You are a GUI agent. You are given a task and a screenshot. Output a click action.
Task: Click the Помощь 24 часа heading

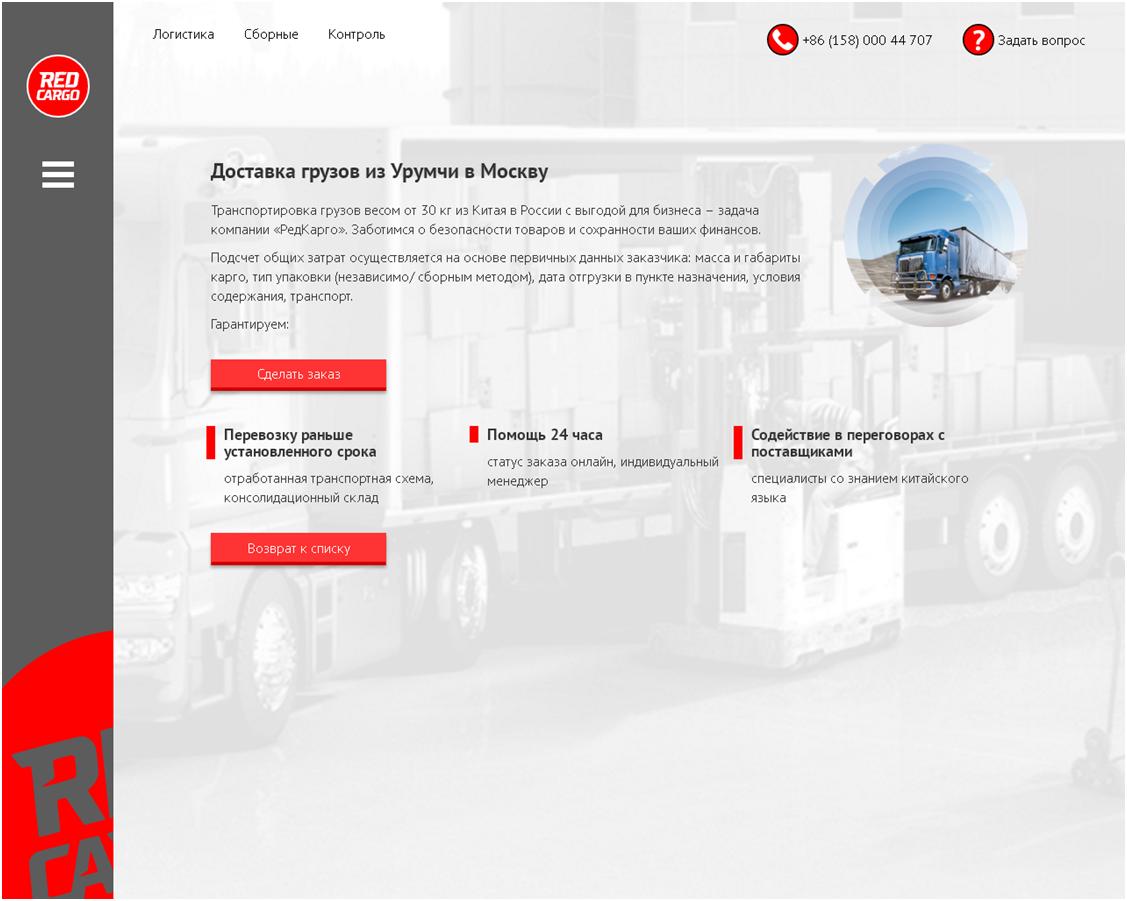545,435
